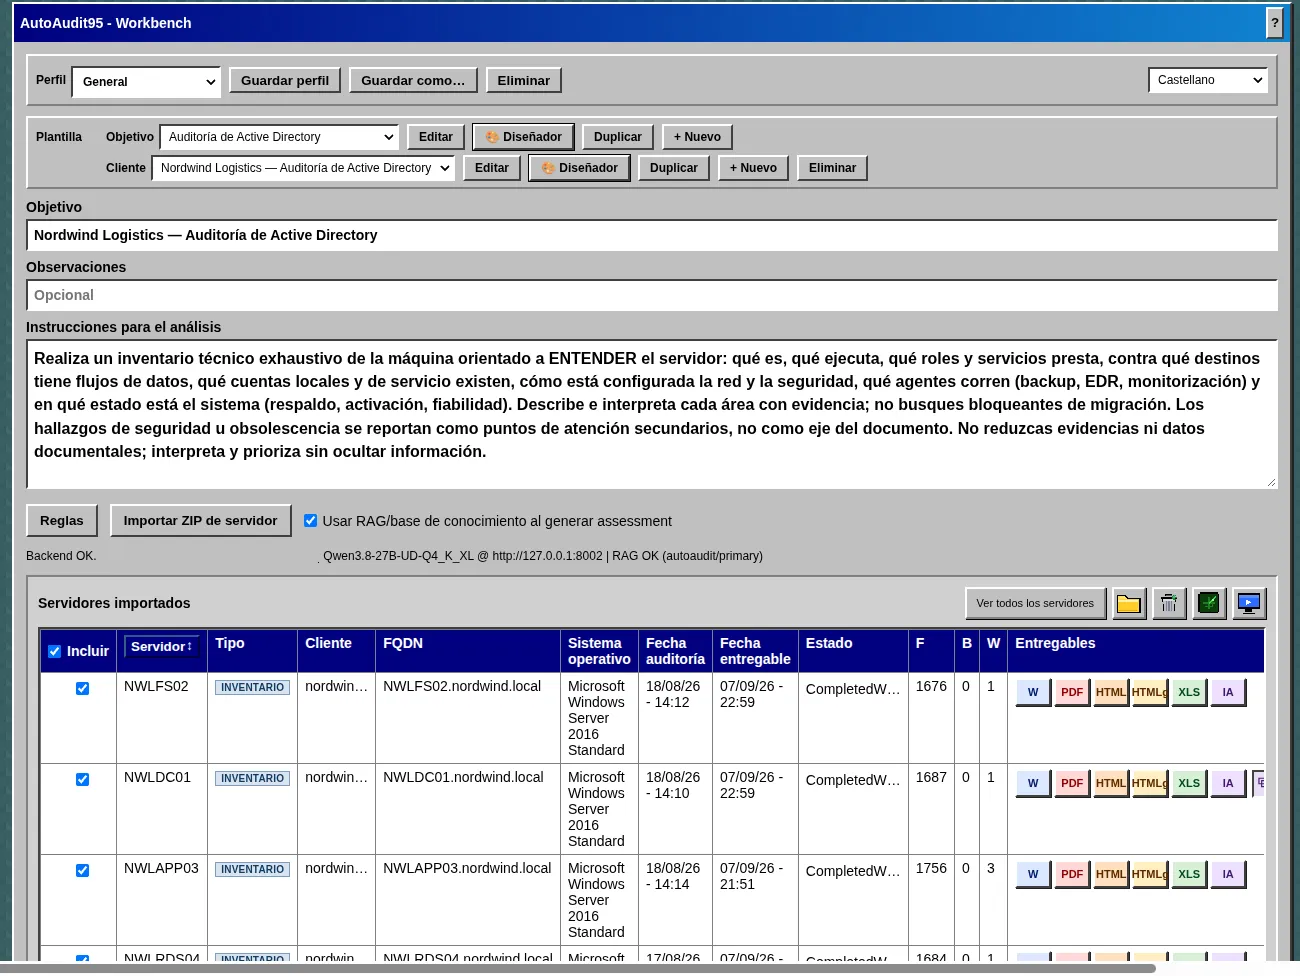Click the Objetivo text field
The width and height of the screenshot is (1300, 976).
[652, 235]
